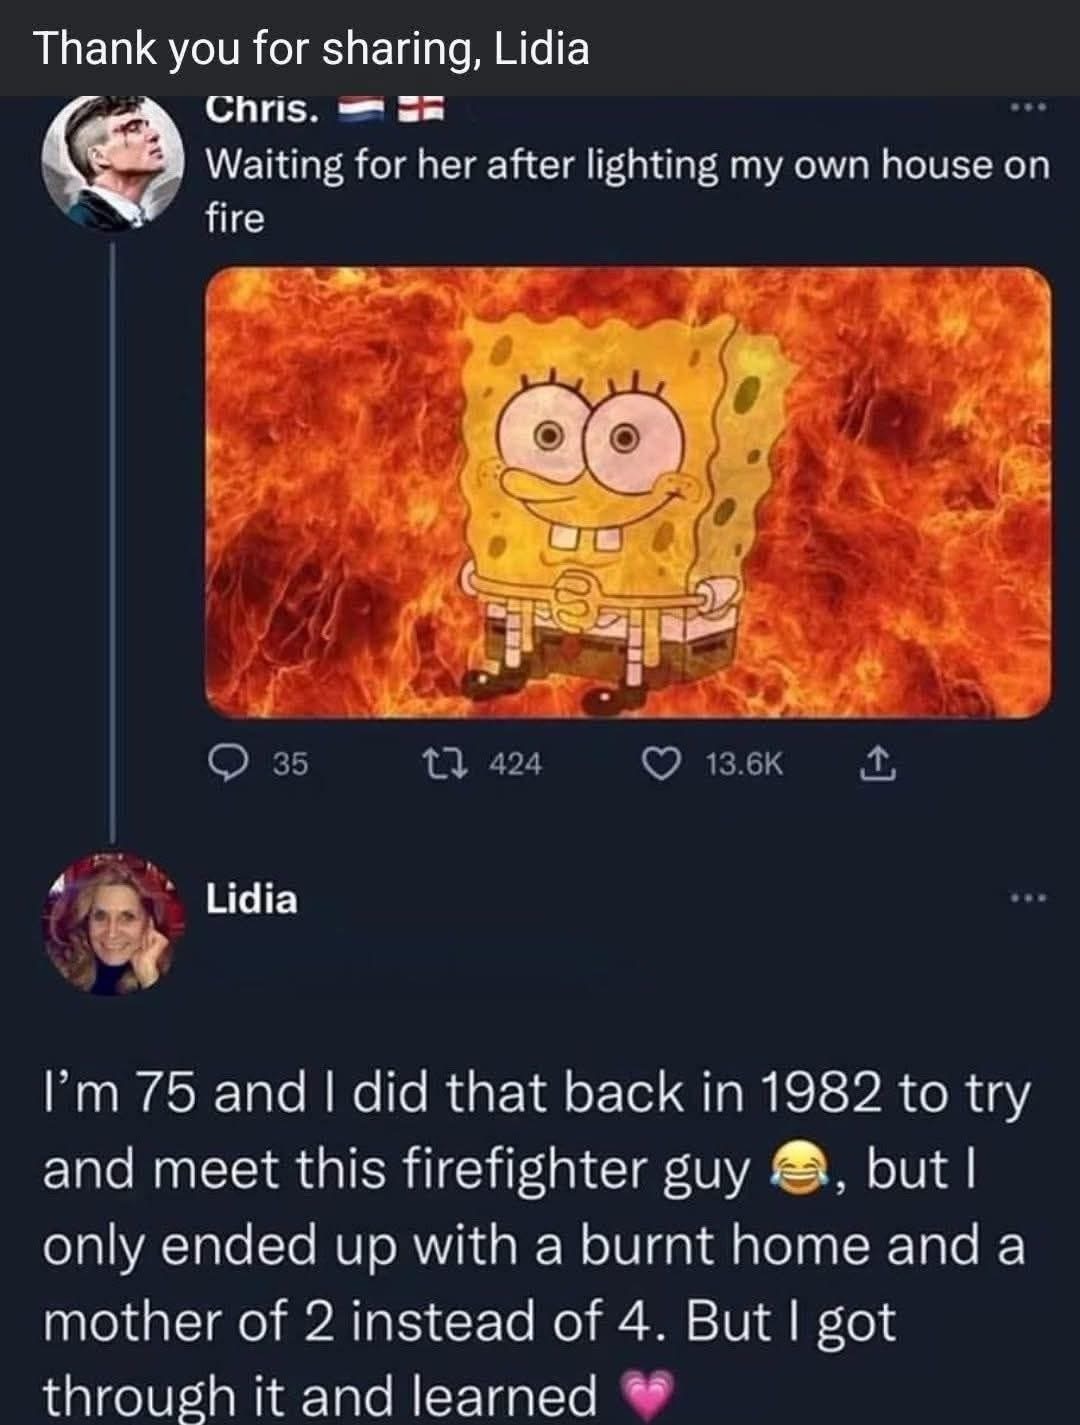Click the 'Thank you for sharing, Lidia' caption
The width and height of the screenshot is (1080, 1425).
[x=312, y=48]
